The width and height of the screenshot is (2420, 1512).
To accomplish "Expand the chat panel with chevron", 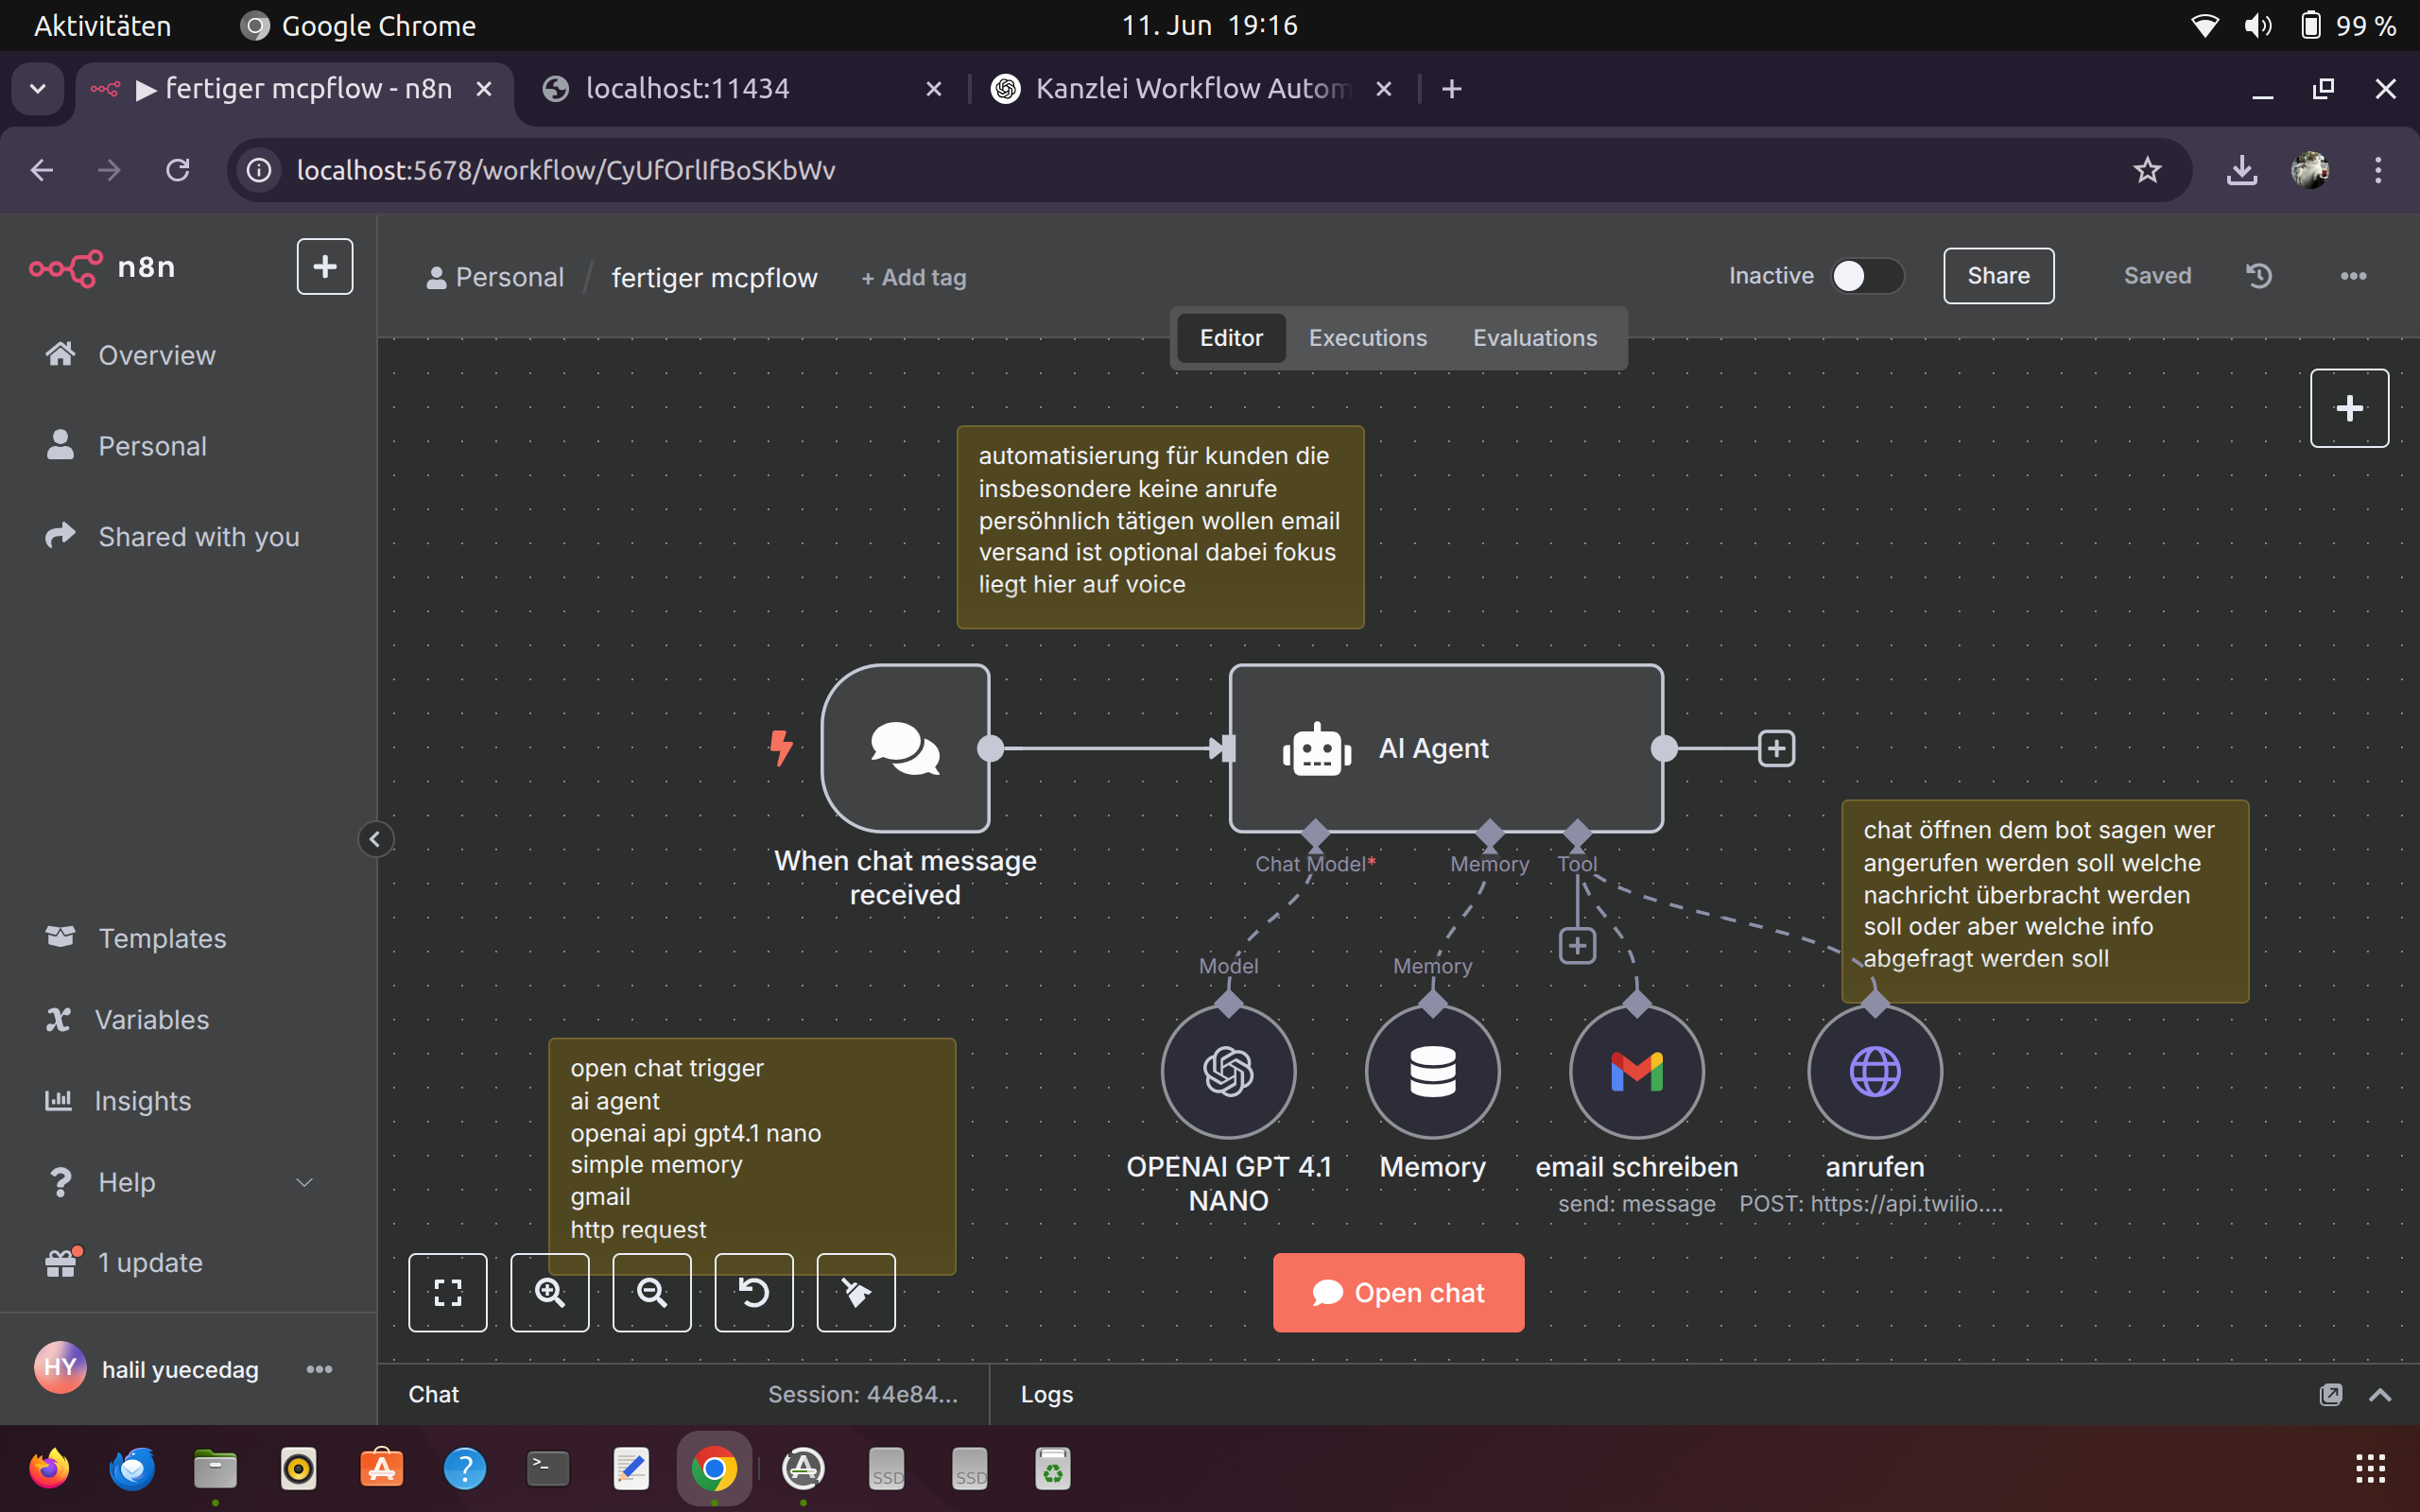I will click(2381, 1394).
